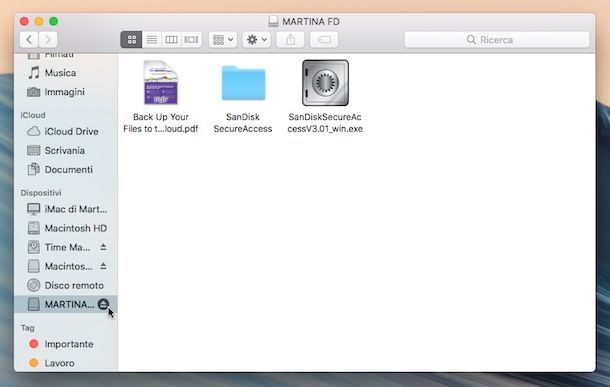Select the SanDiskSecureAccessV3.01_win.exe vault icon
The image size is (610, 387).
325,83
